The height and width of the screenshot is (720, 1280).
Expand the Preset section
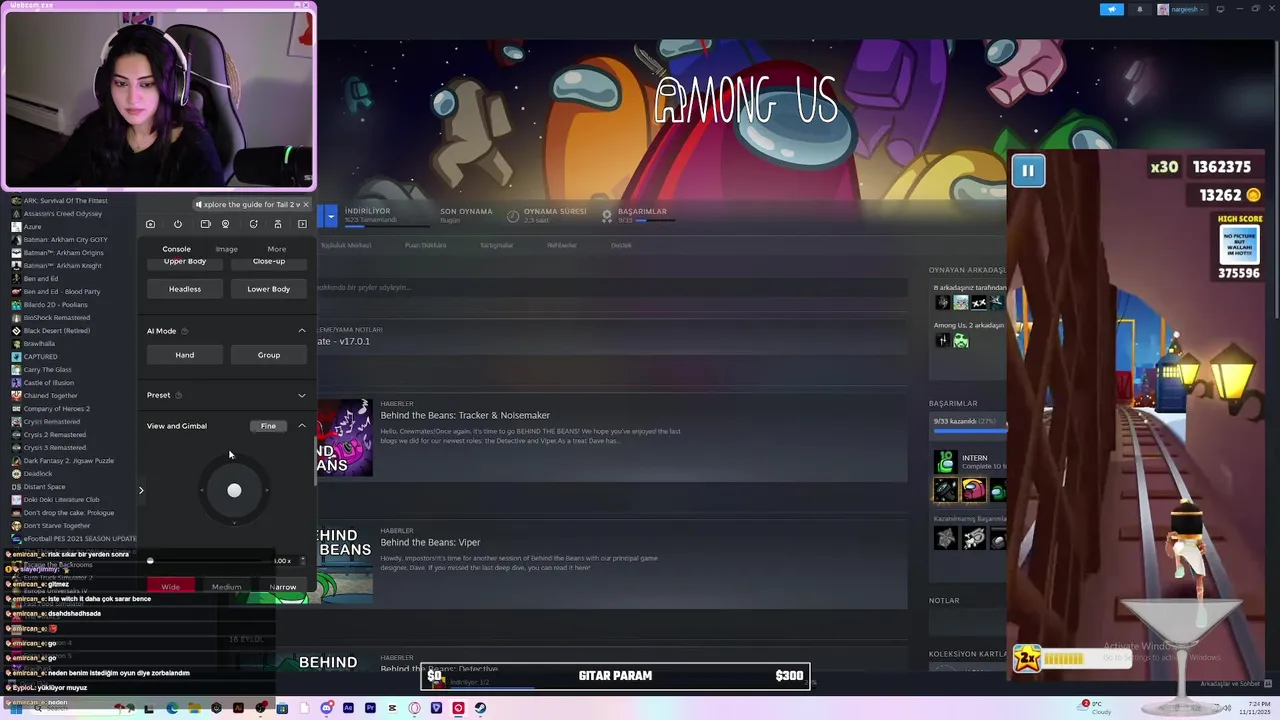(302, 395)
